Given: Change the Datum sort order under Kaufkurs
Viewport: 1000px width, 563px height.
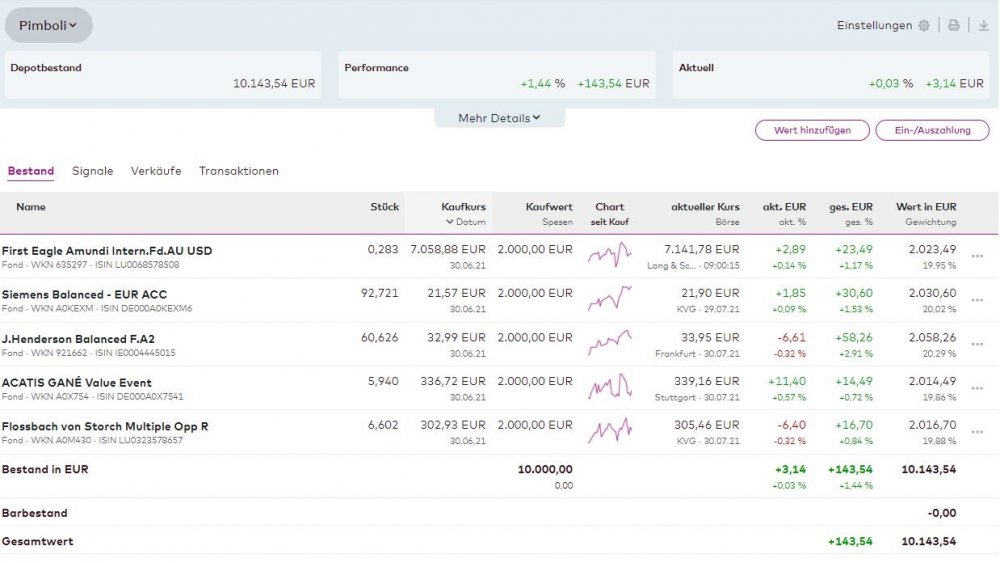Looking at the screenshot, I should click(x=466, y=222).
